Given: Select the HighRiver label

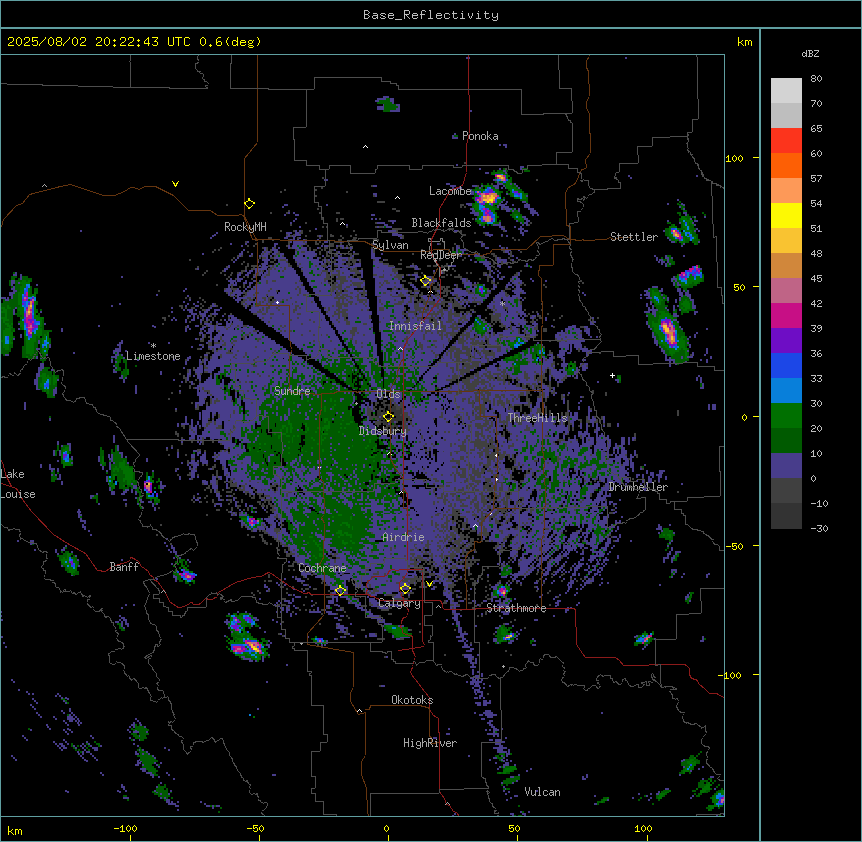Looking at the screenshot, I should pyautogui.click(x=430, y=743).
